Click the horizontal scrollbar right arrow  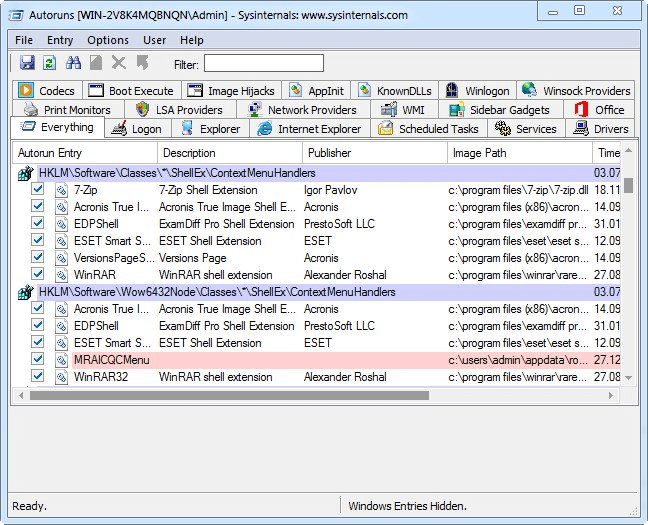click(x=611, y=396)
